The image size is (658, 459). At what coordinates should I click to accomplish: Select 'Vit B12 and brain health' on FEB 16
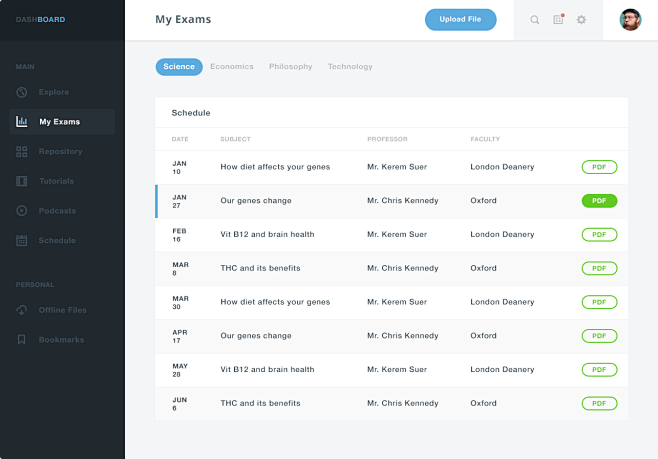pos(267,235)
